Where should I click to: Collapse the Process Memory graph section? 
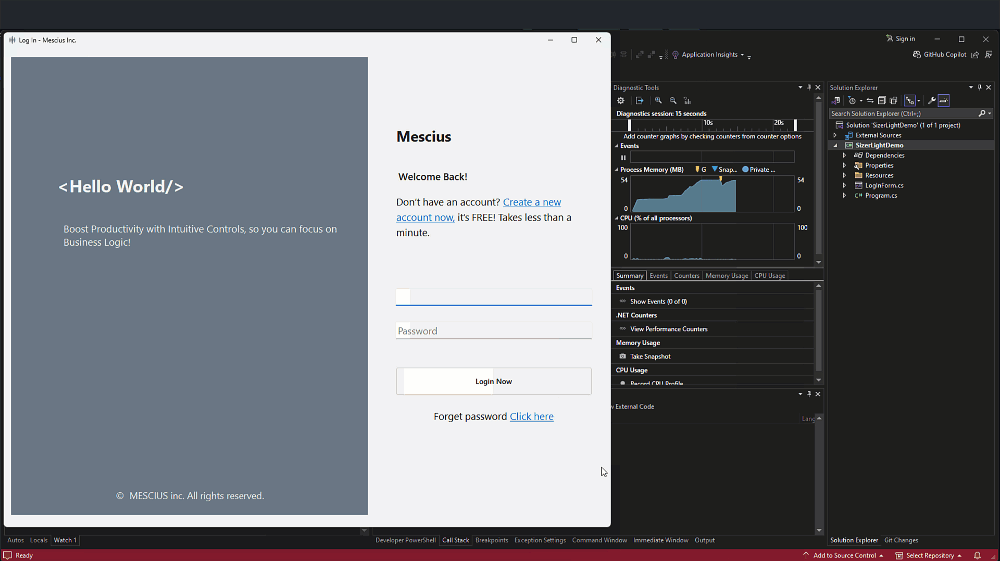617,170
